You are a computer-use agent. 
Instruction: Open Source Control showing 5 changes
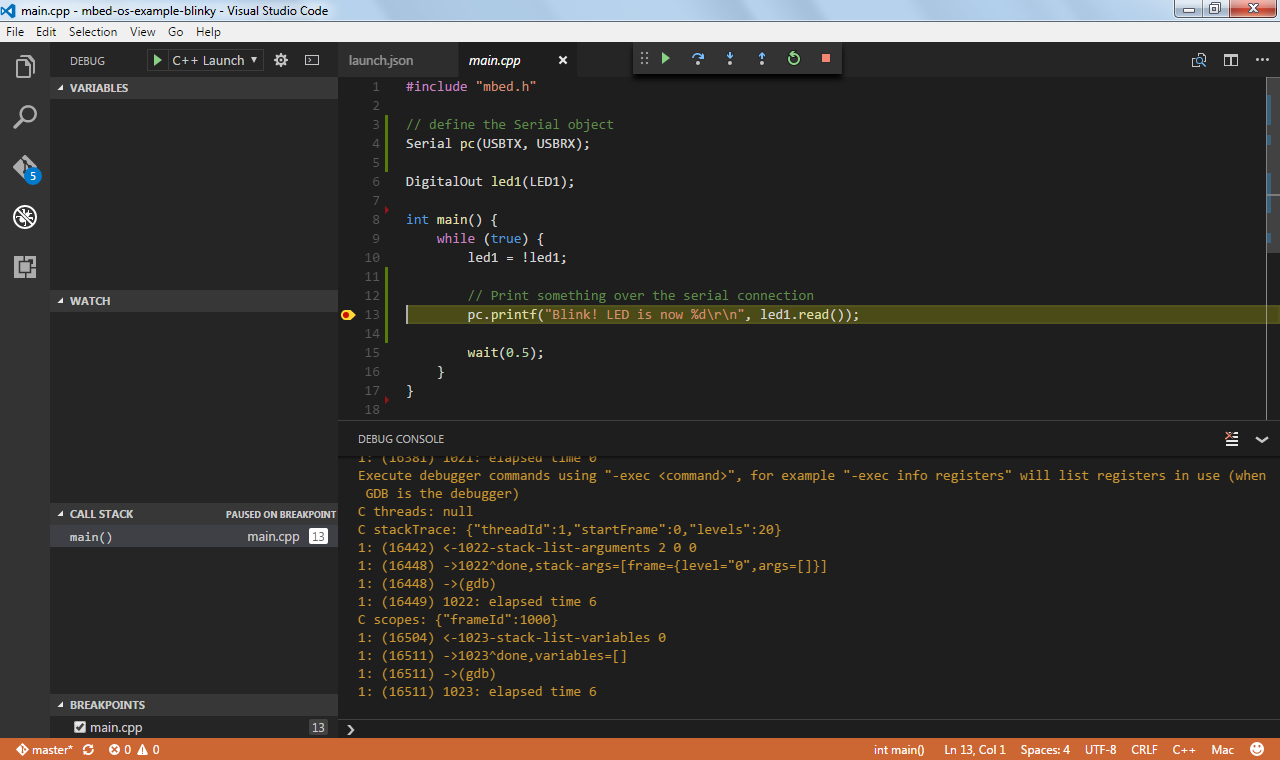click(24, 168)
